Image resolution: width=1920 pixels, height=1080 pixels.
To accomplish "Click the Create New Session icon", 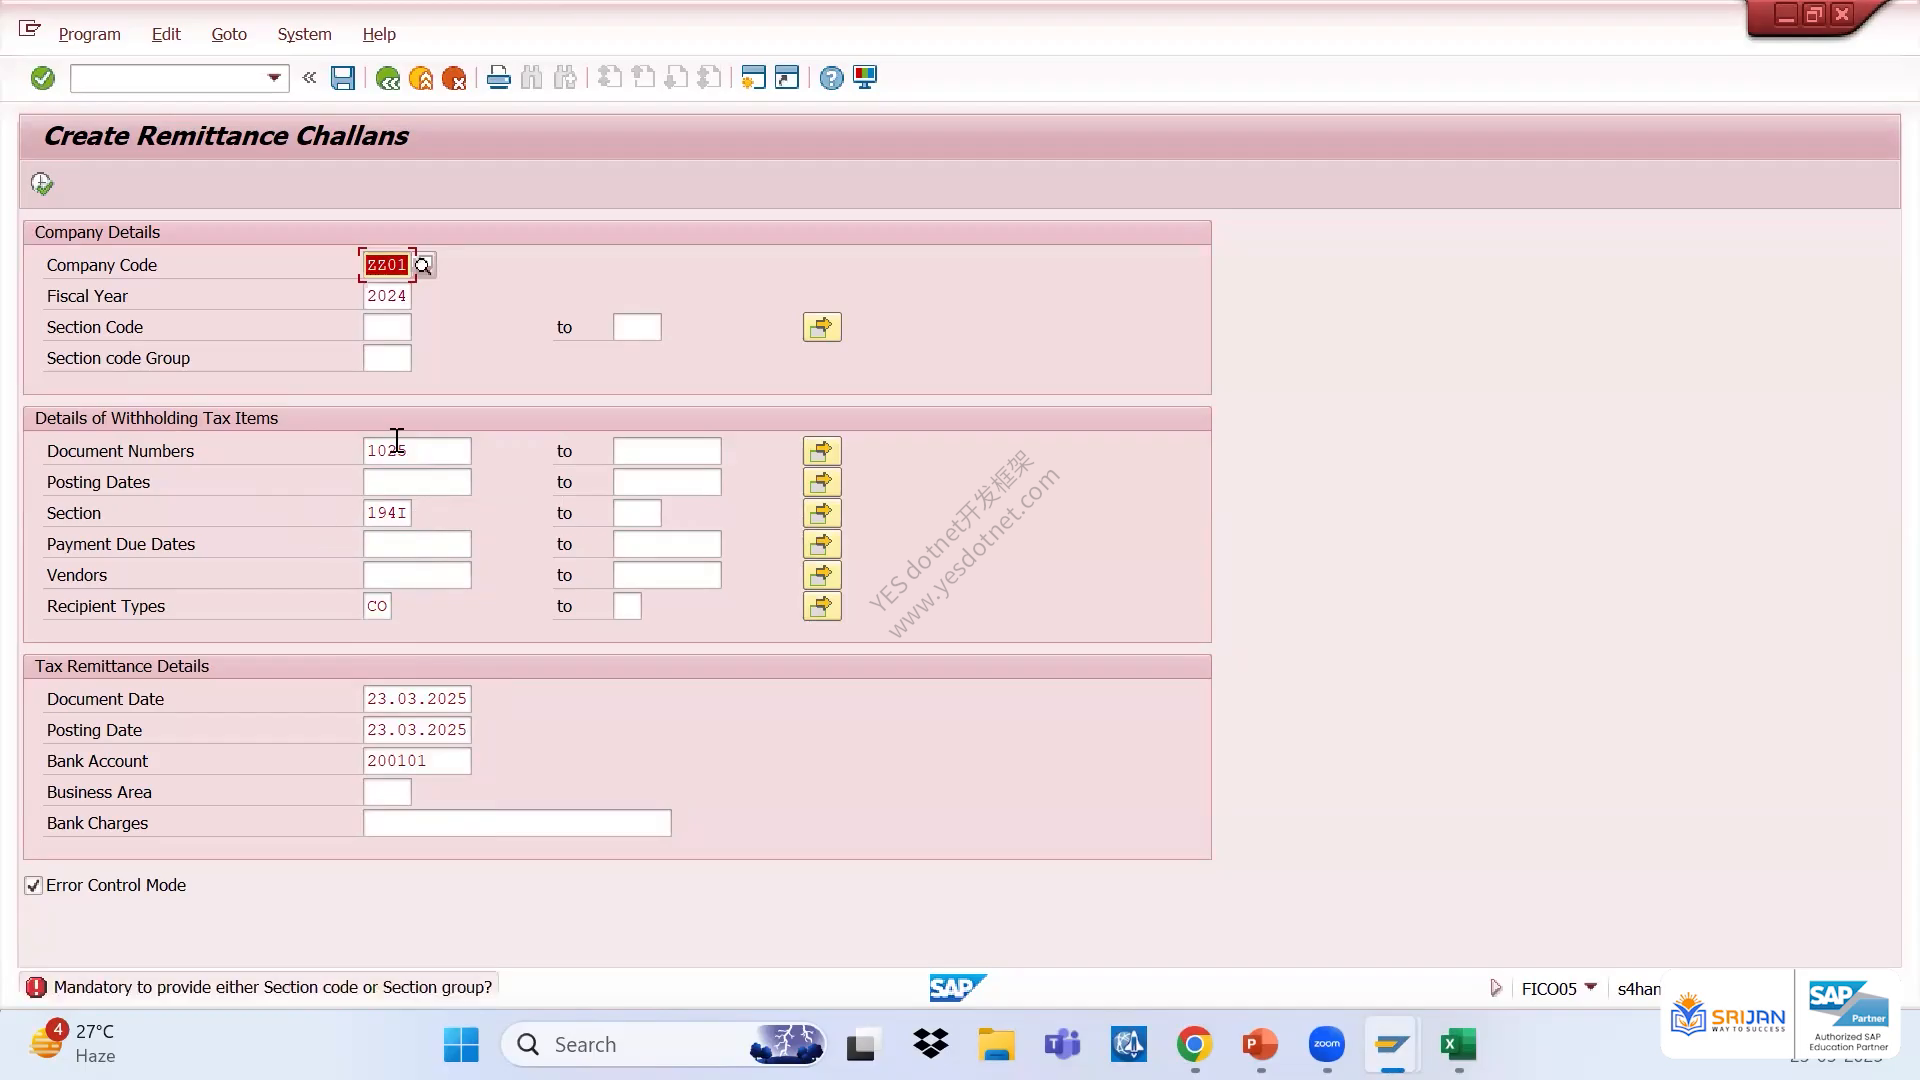I will [x=753, y=78].
